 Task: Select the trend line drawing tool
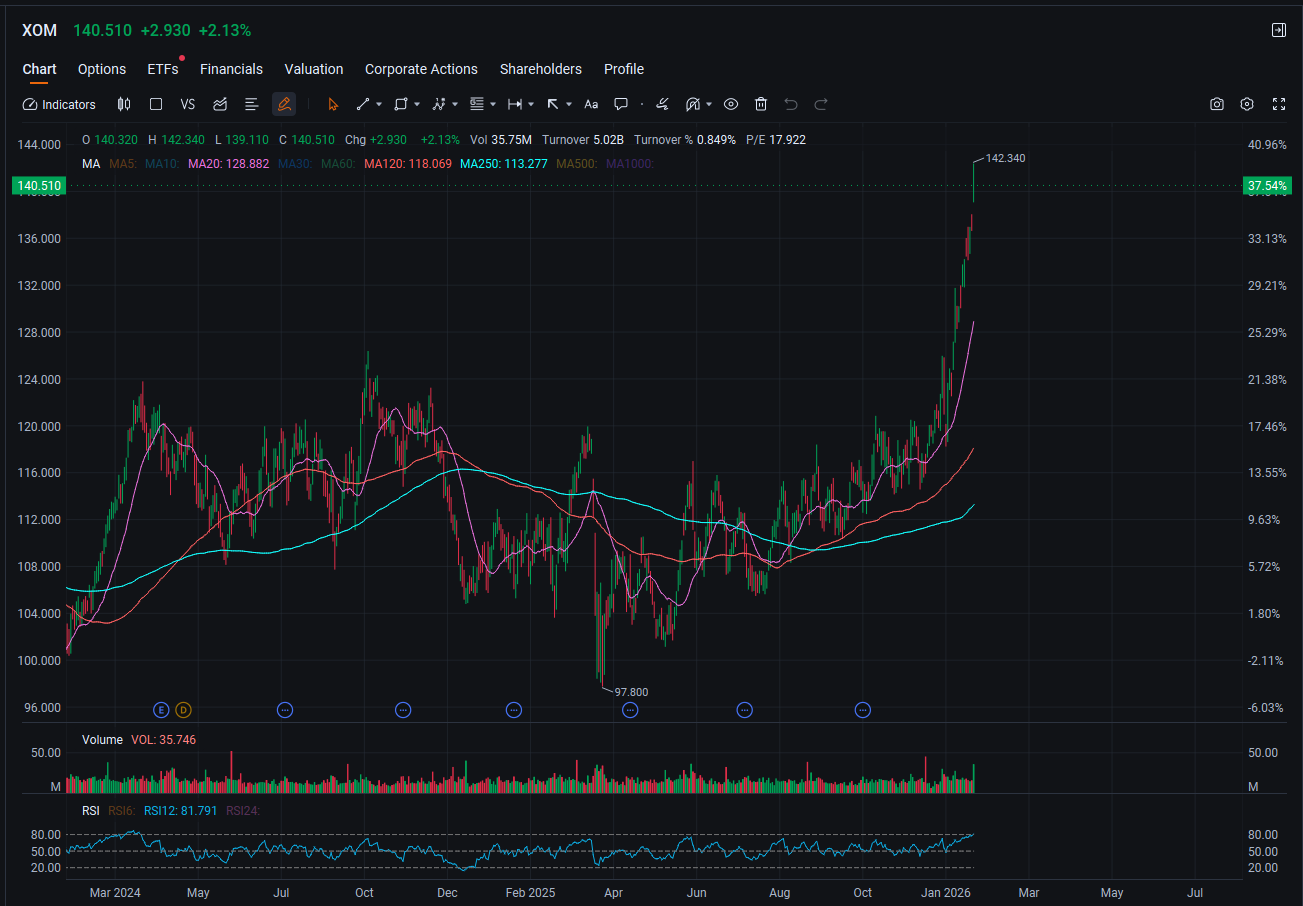pyautogui.click(x=363, y=104)
